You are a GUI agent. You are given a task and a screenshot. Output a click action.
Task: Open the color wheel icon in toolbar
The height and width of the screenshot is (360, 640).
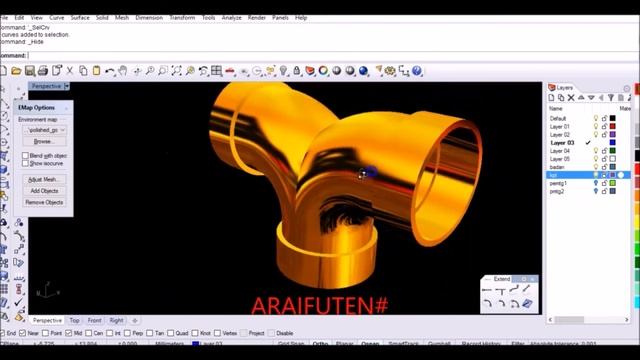(x=323, y=71)
